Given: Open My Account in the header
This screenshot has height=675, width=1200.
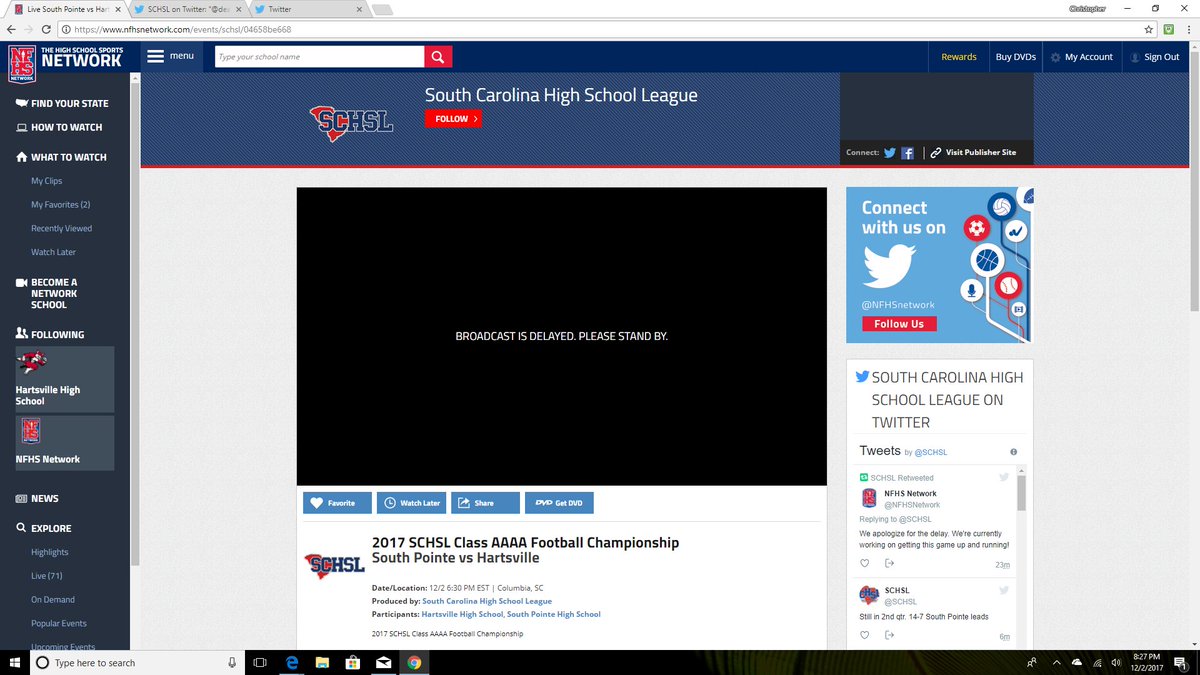Looking at the screenshot, I should tap(1082, 57).
